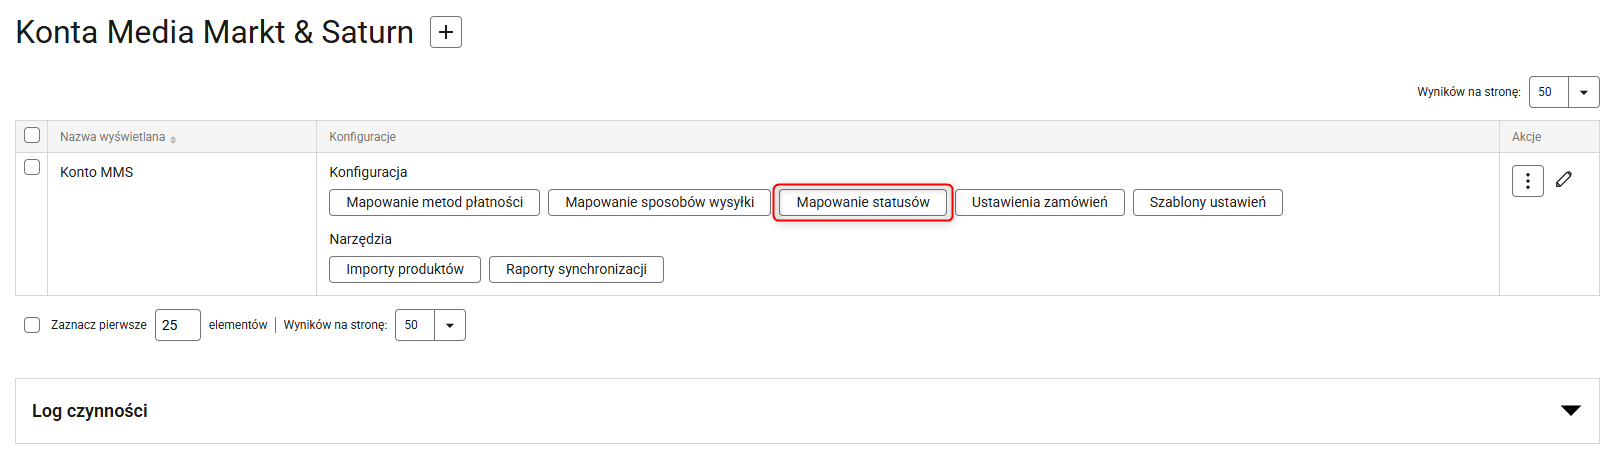Click the Konta Media Markt & Saturn heading
The image size is (1617, 458).
pyautogui.click(x=215, y=32)
